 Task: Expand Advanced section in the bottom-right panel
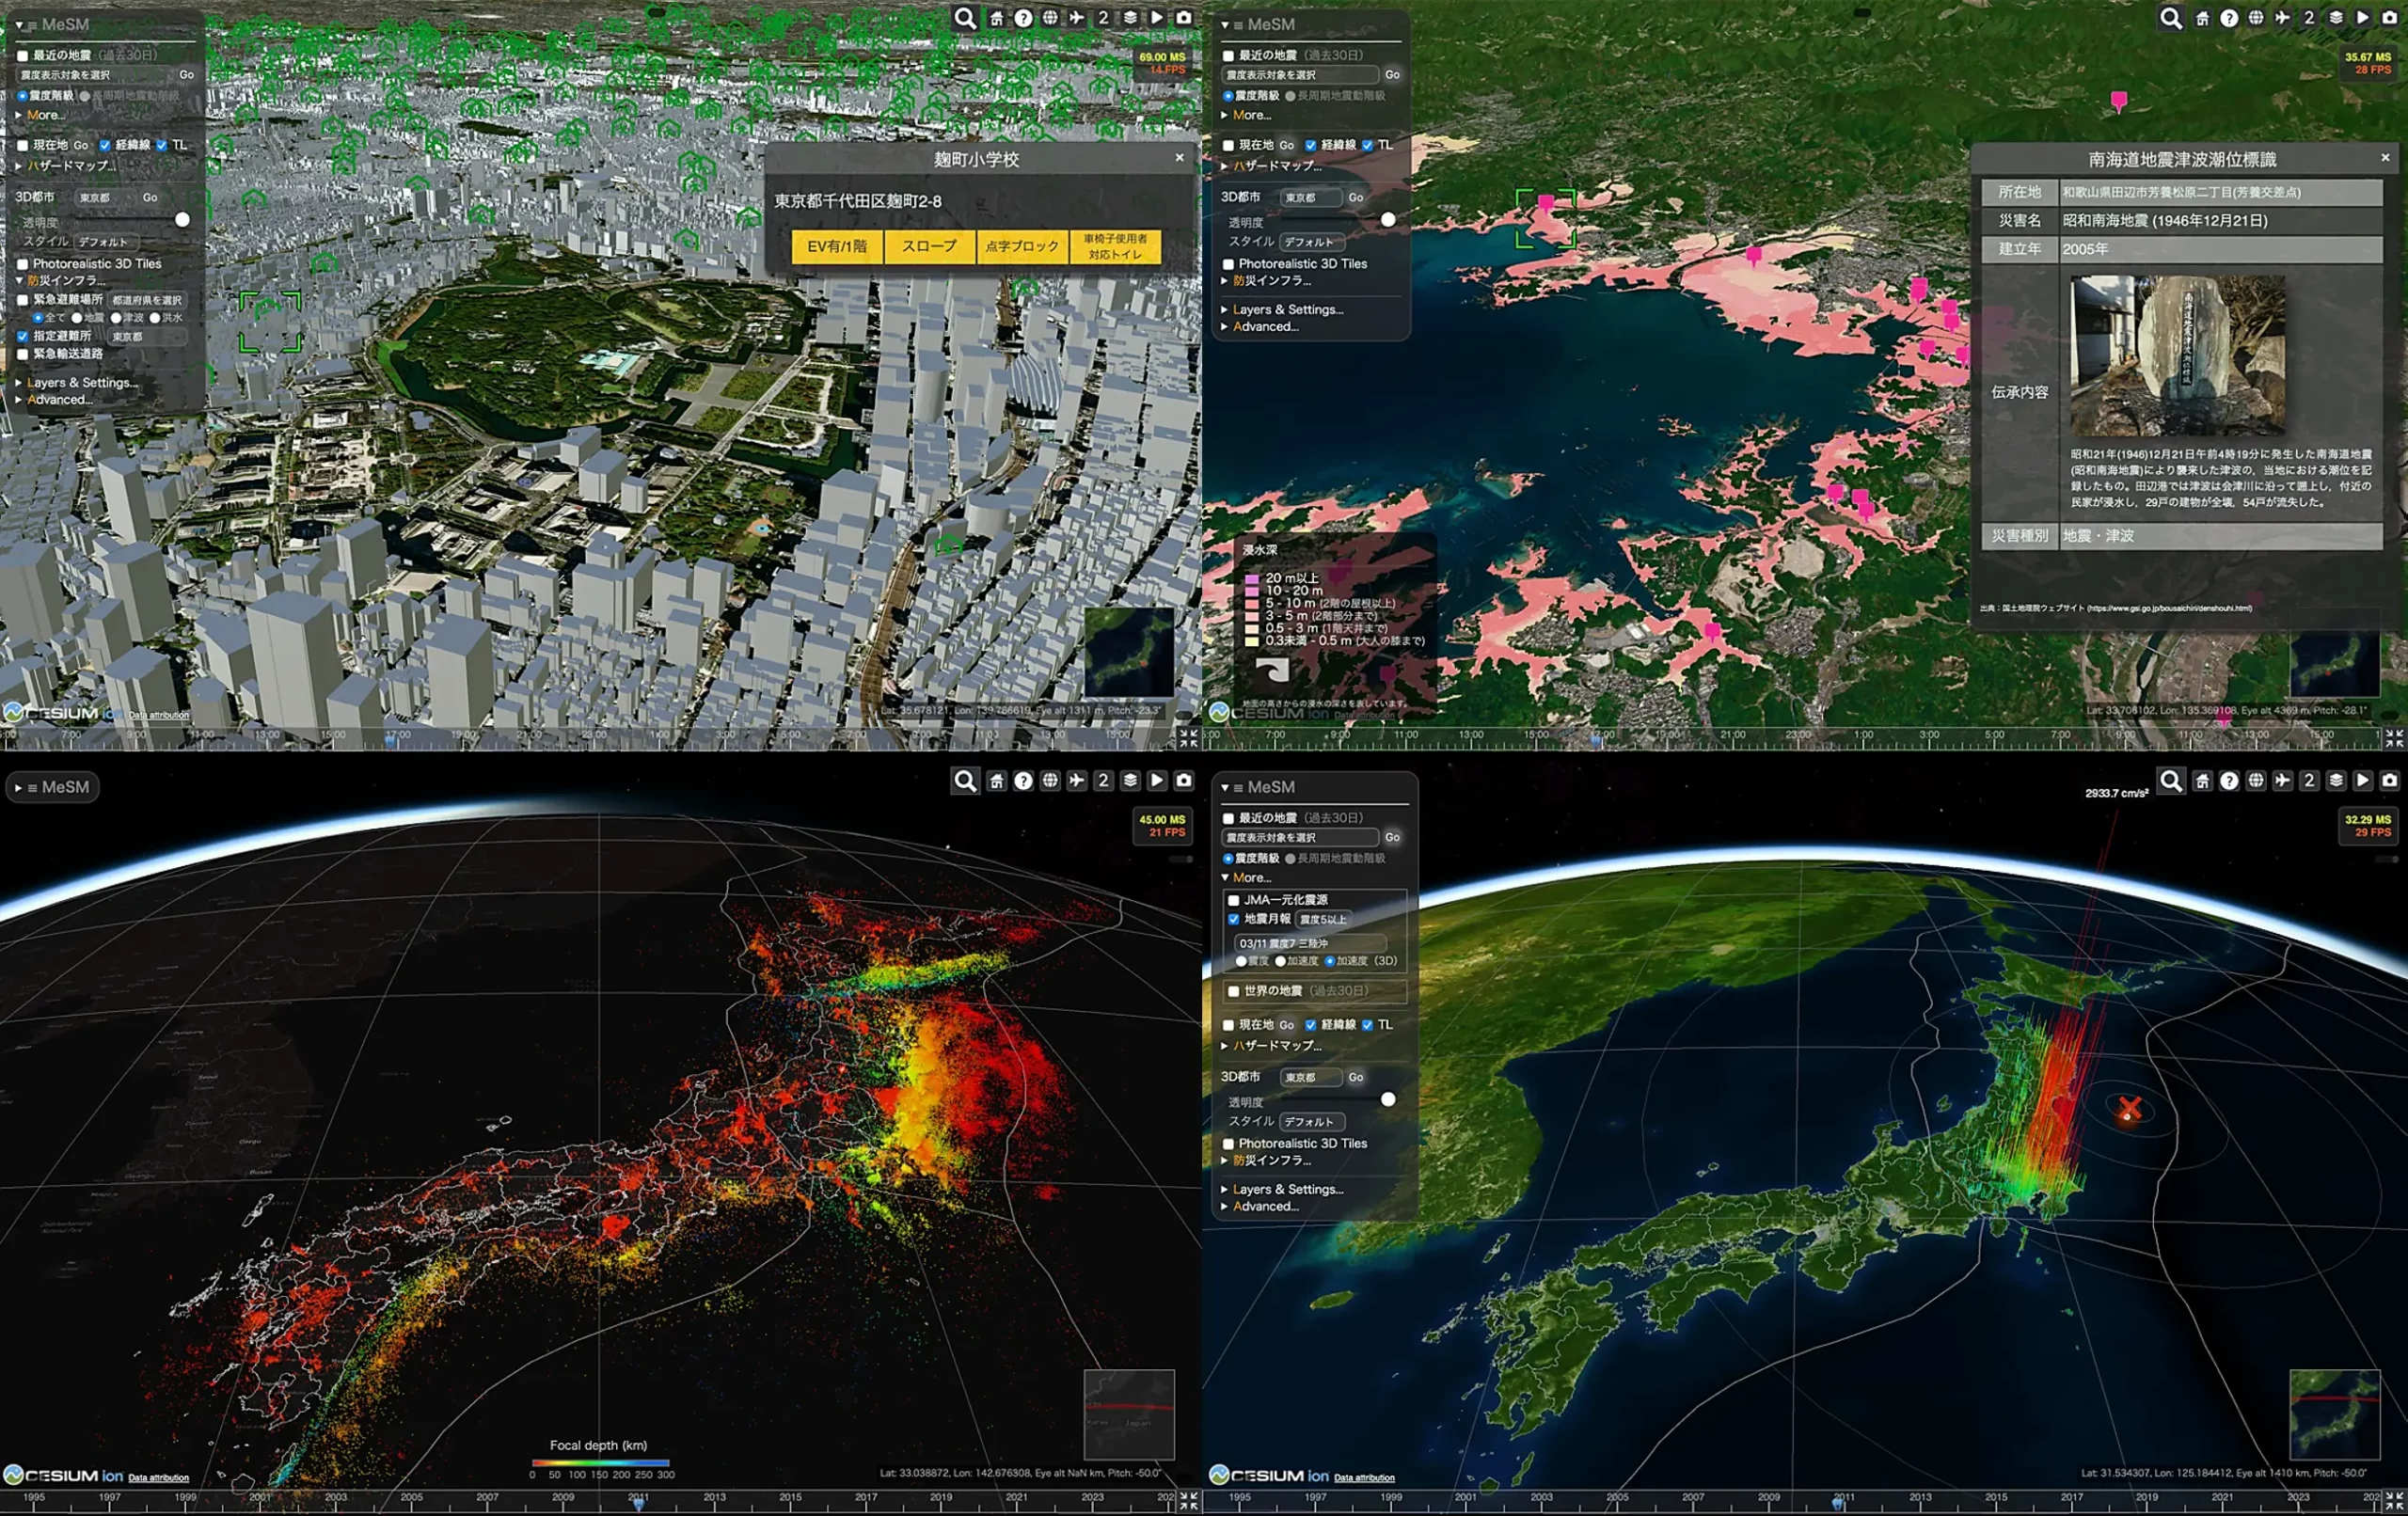point(1264,1206)
